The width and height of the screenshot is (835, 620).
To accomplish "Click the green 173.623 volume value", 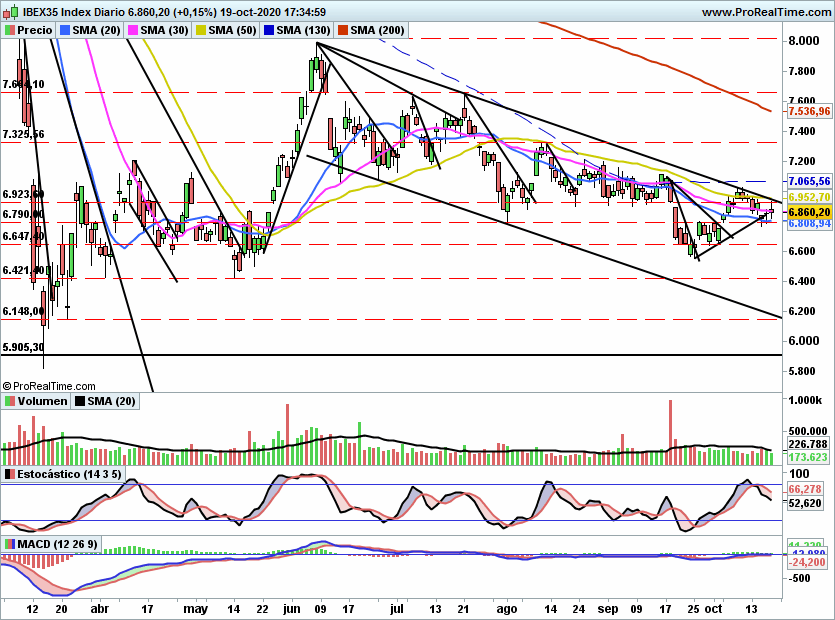I will tap(808, 457).
